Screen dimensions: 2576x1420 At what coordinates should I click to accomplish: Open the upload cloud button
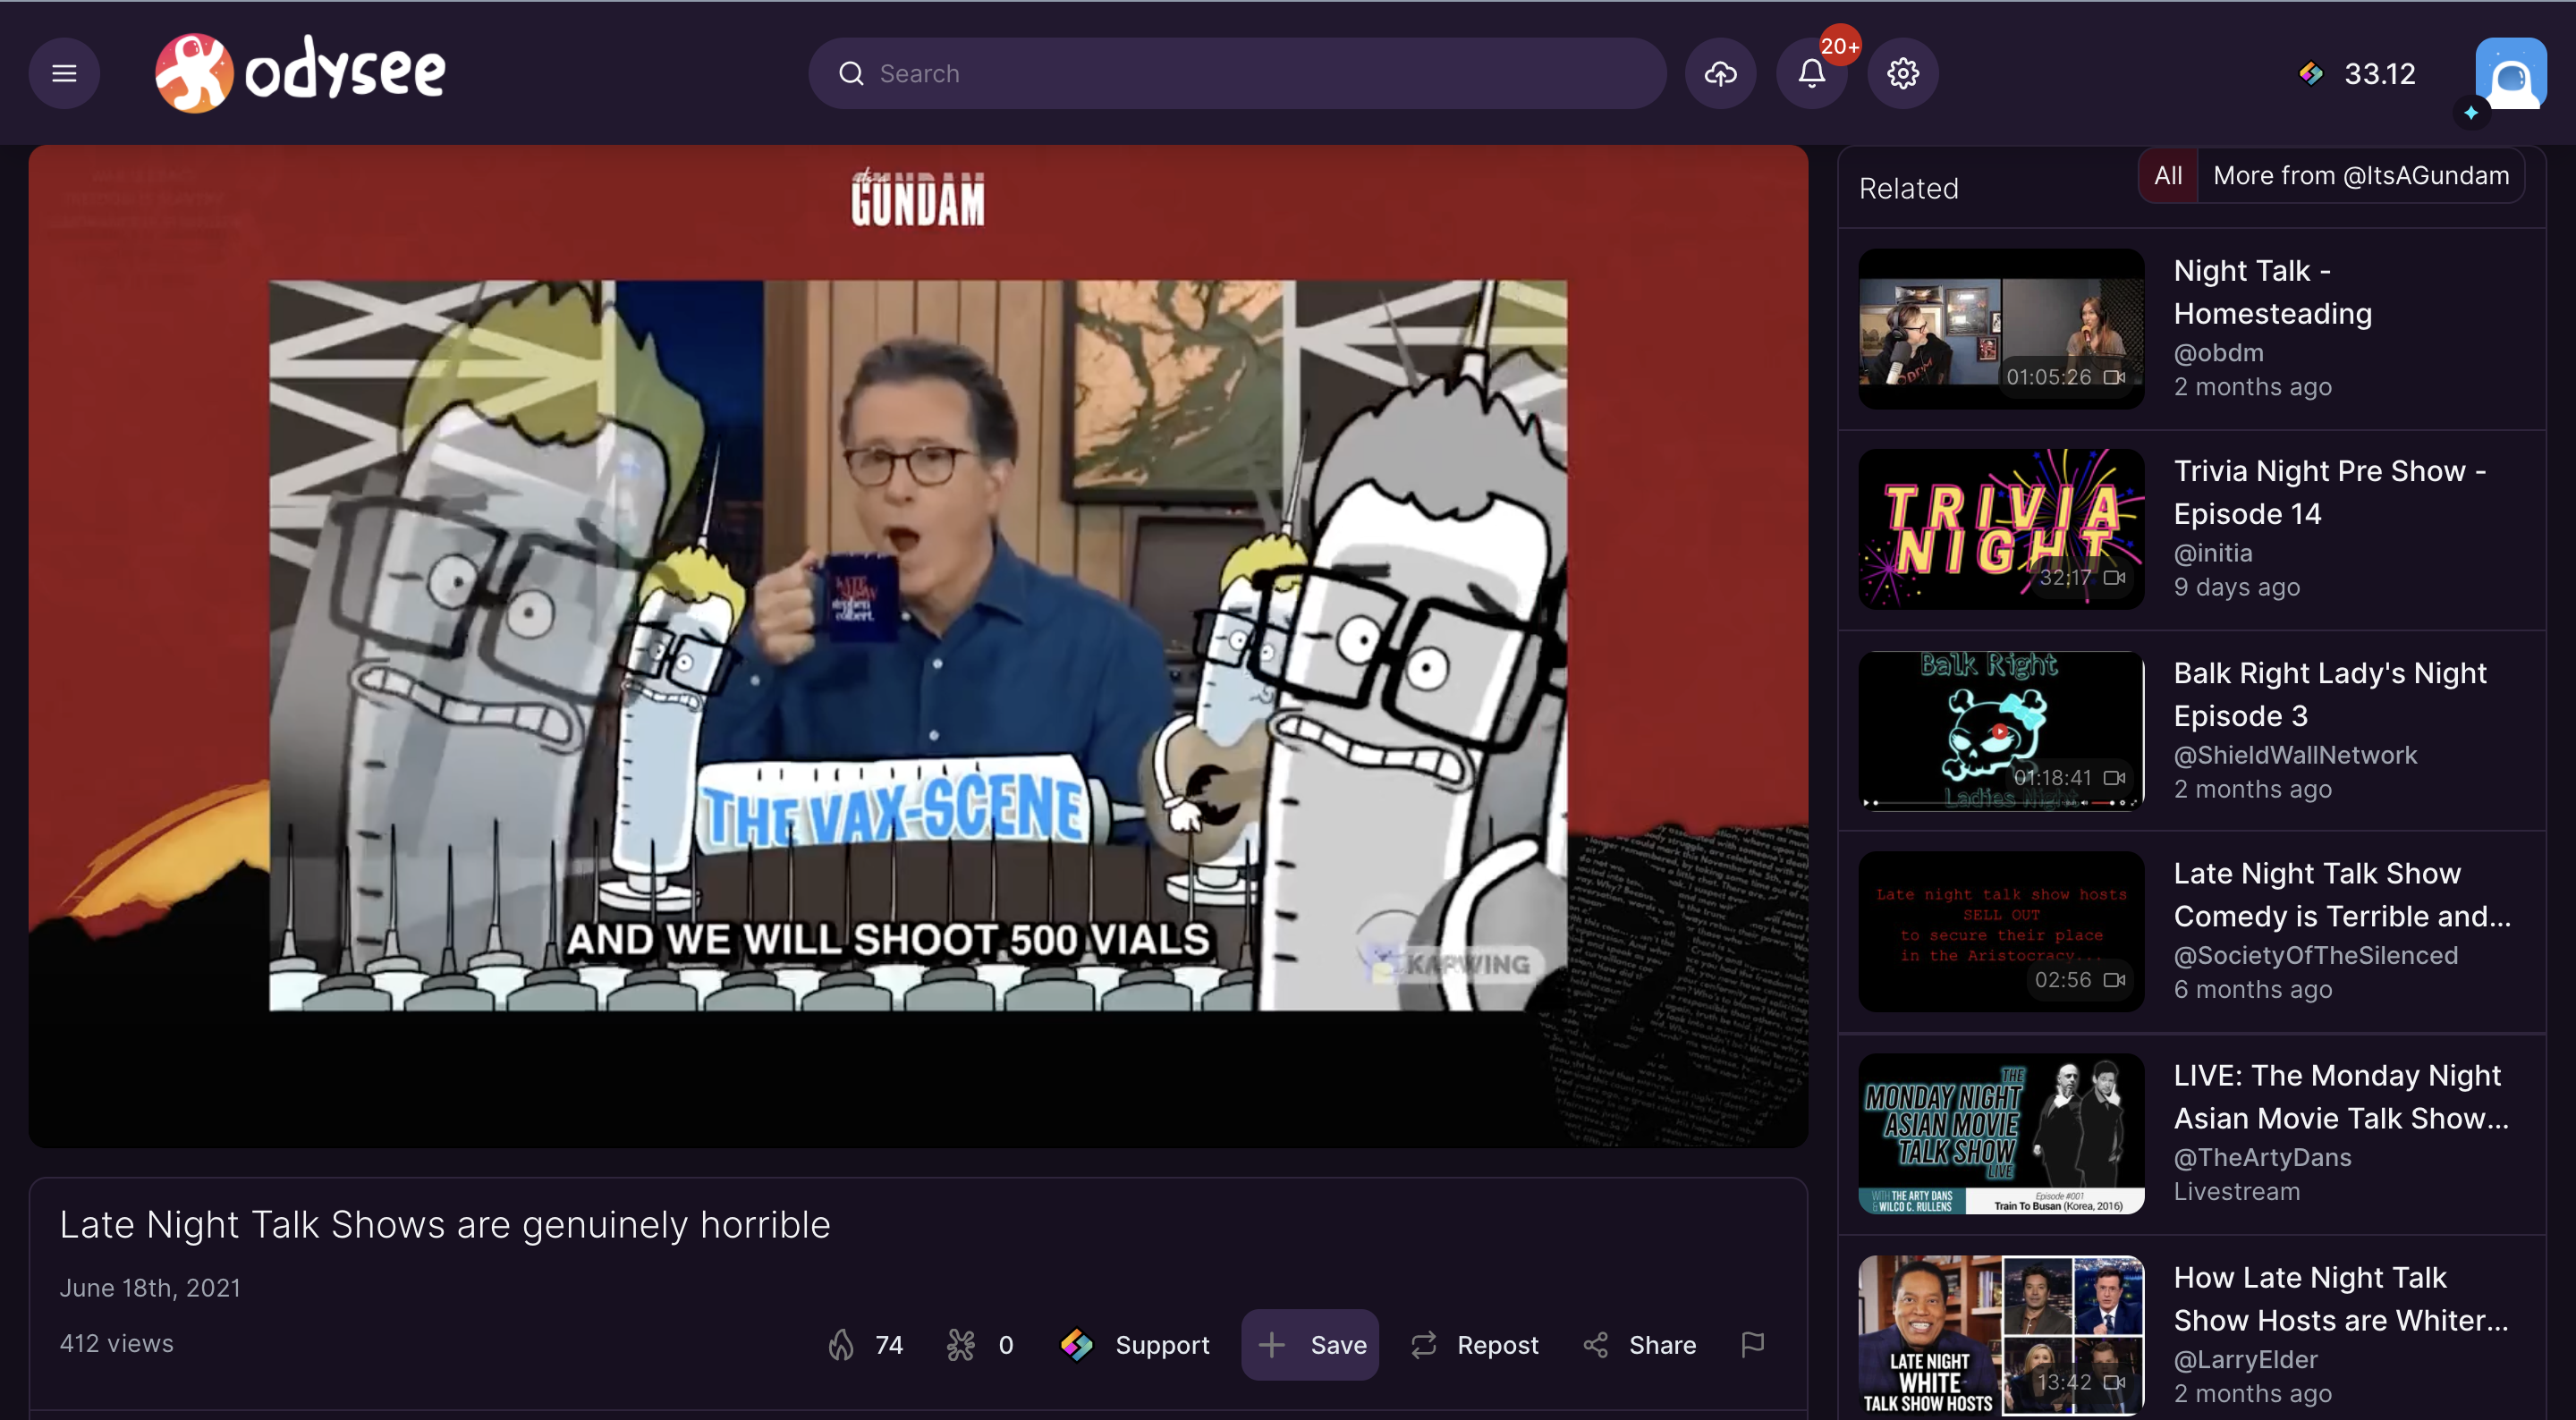(x=1720, y=73)
